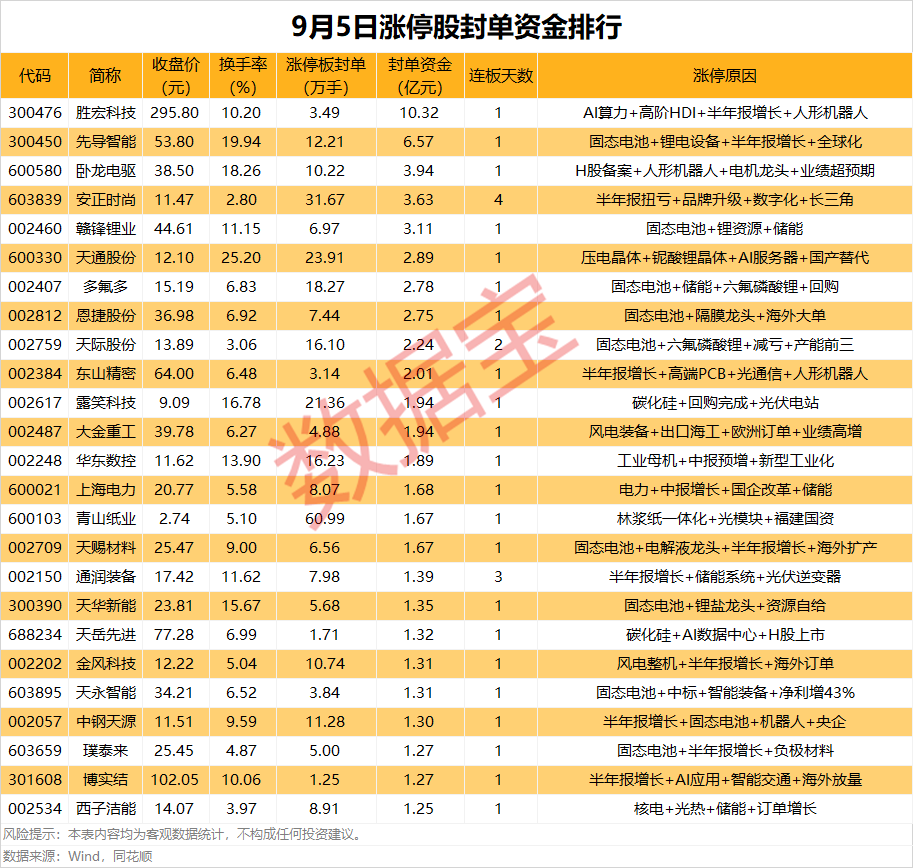The image size is (913, 868).
Task: Select stock name 博实结
Action: [x=105, y=780]
